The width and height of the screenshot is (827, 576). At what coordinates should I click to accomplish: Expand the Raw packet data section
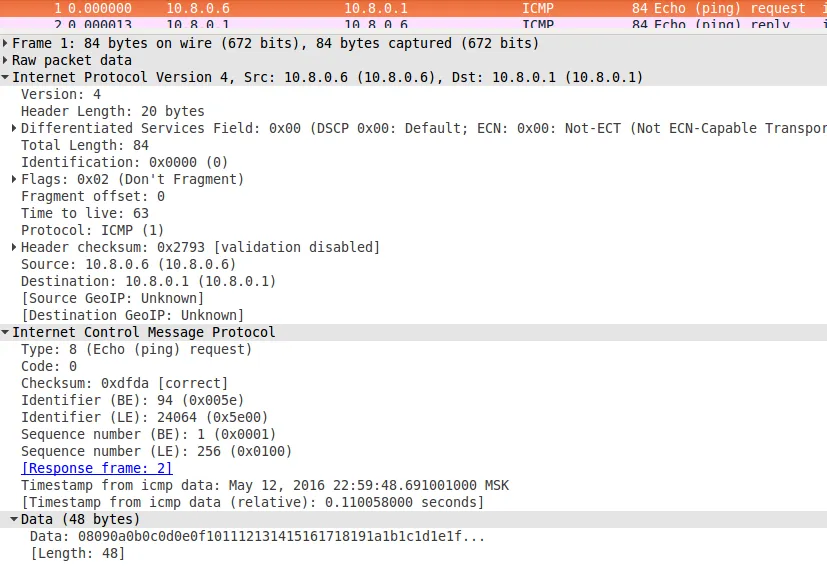click(6, 60)
